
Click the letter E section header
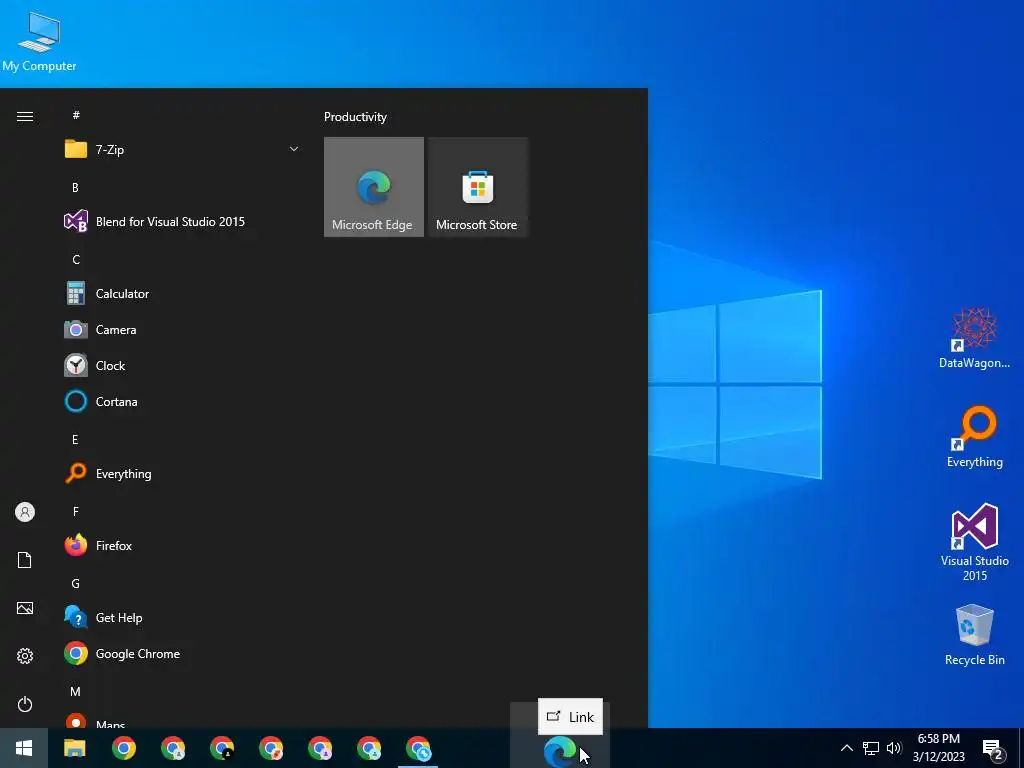tap(75, 440)
